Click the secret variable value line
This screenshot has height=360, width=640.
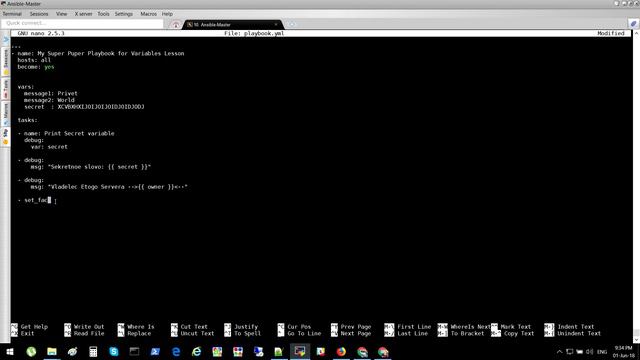[x=84, y=107]
